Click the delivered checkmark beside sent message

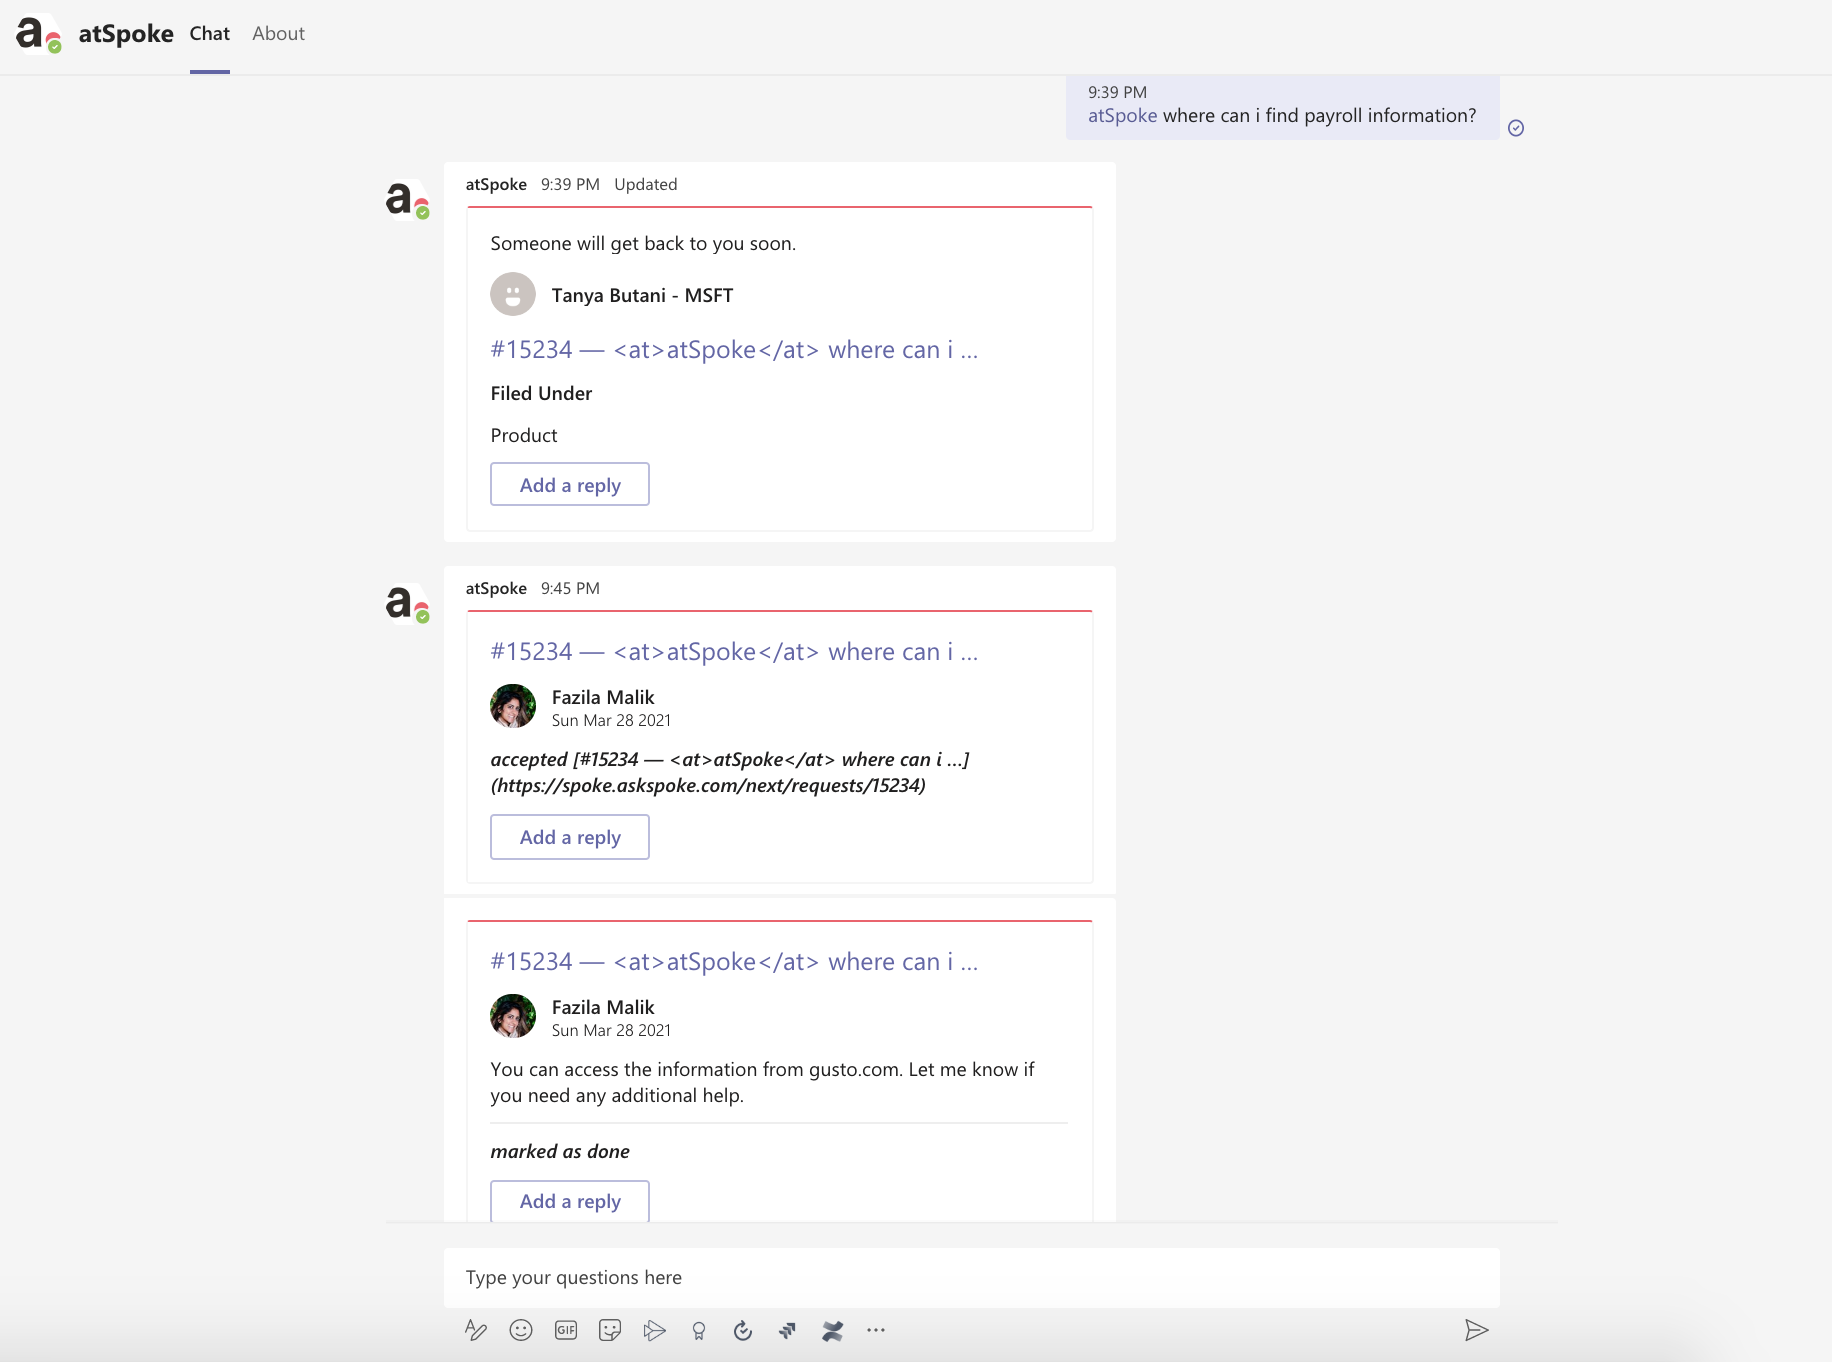[1516, 128]
